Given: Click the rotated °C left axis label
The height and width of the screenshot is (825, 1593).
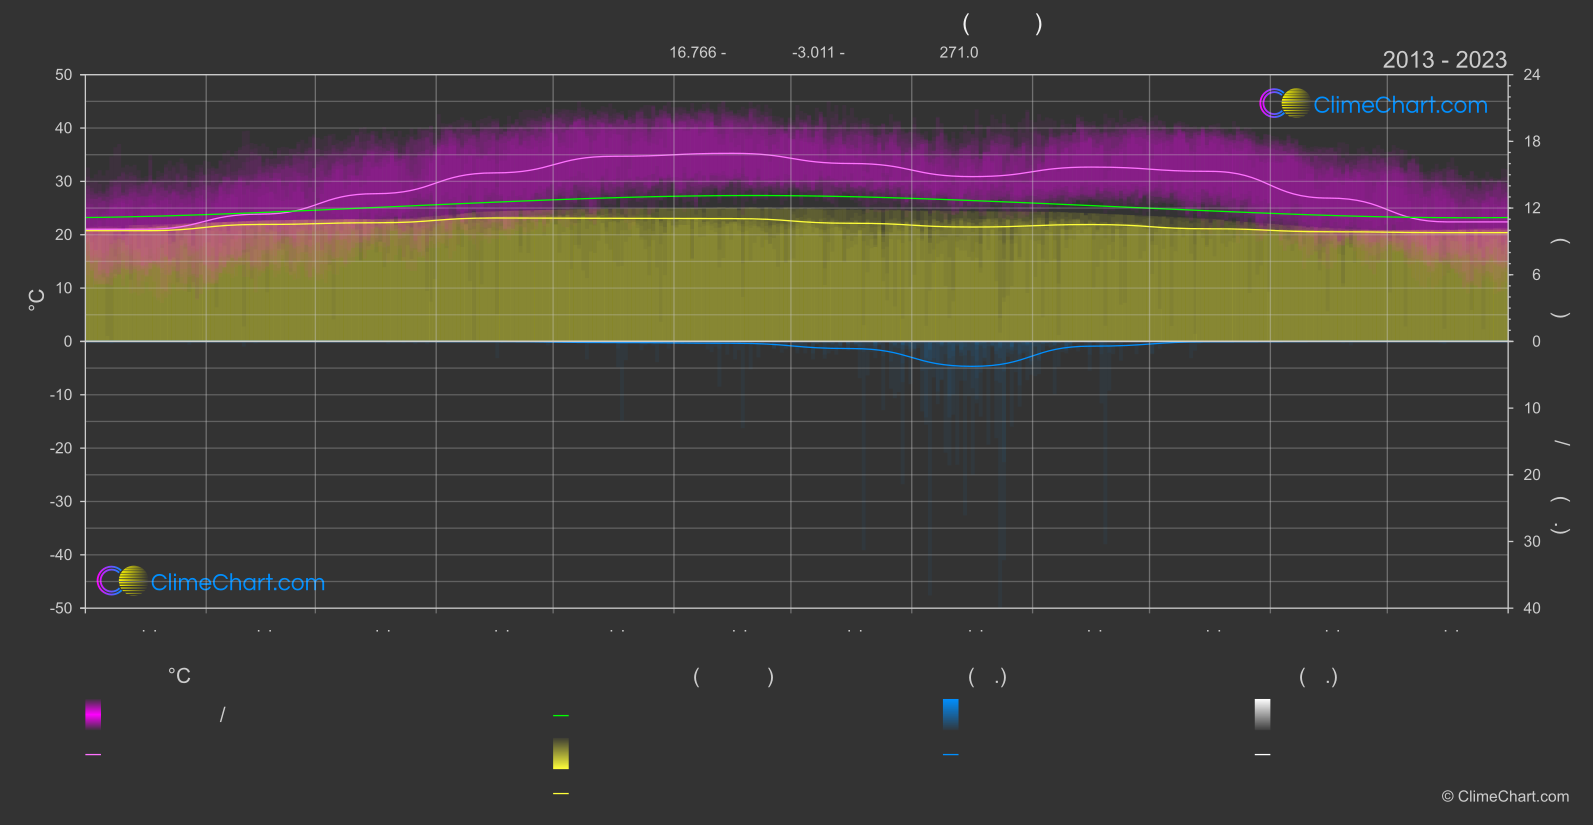Looking at the screenshot, I should tap(37, 300).
